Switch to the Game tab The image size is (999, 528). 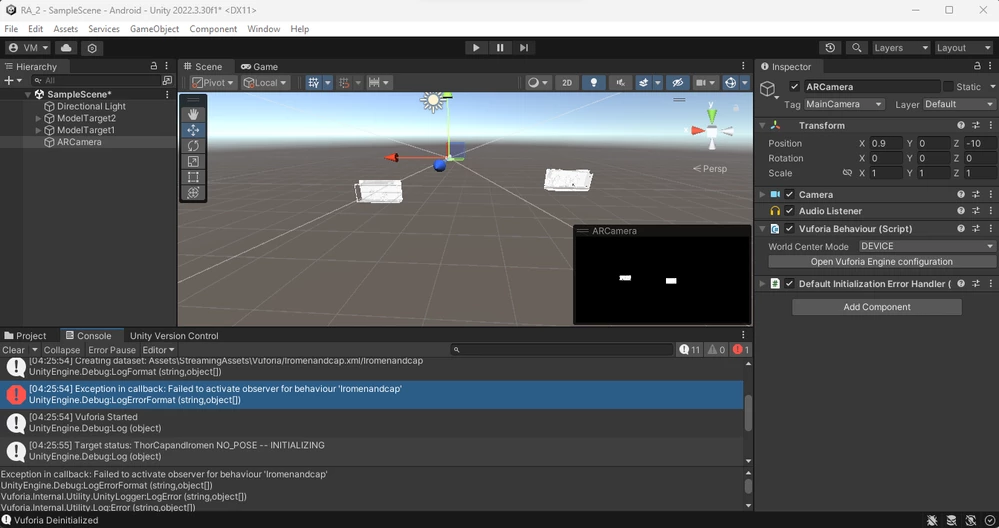[259, 66]
